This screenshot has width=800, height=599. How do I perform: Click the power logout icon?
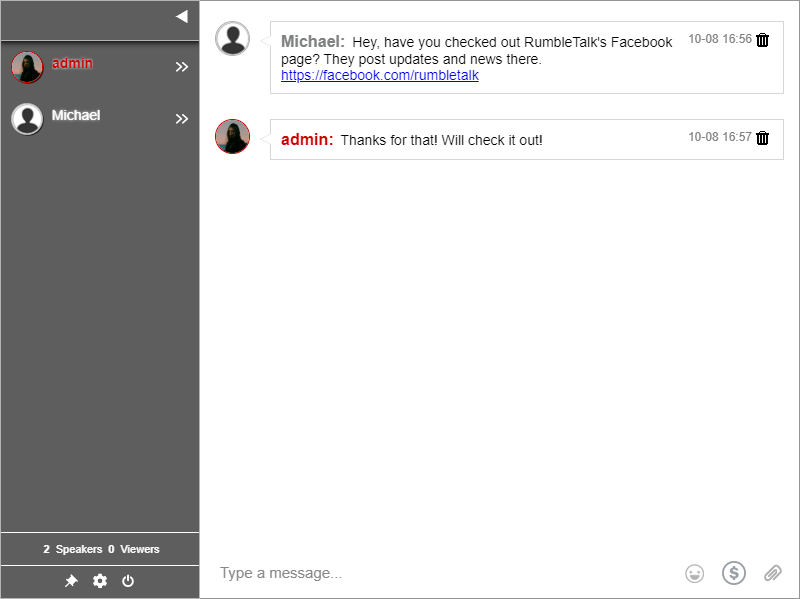point(128,581)
